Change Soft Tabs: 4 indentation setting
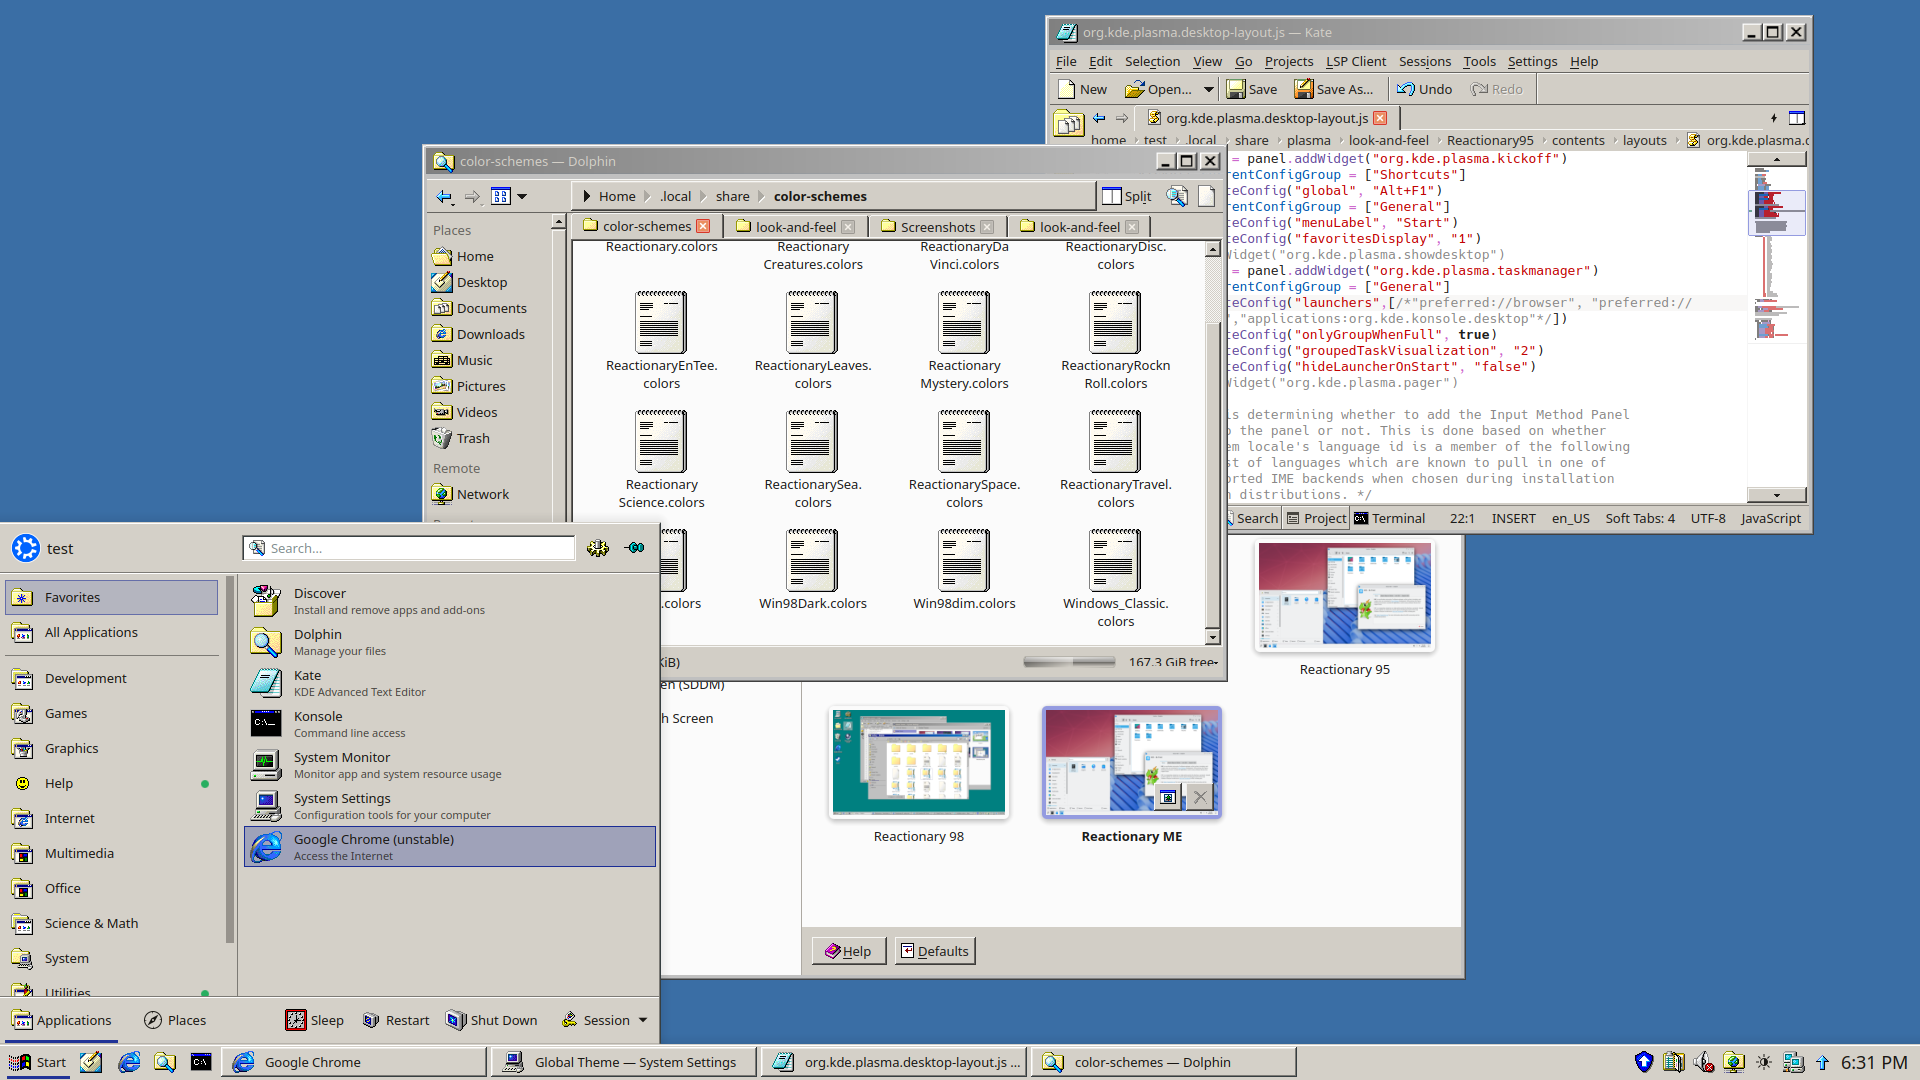 tap(1639, 519)
